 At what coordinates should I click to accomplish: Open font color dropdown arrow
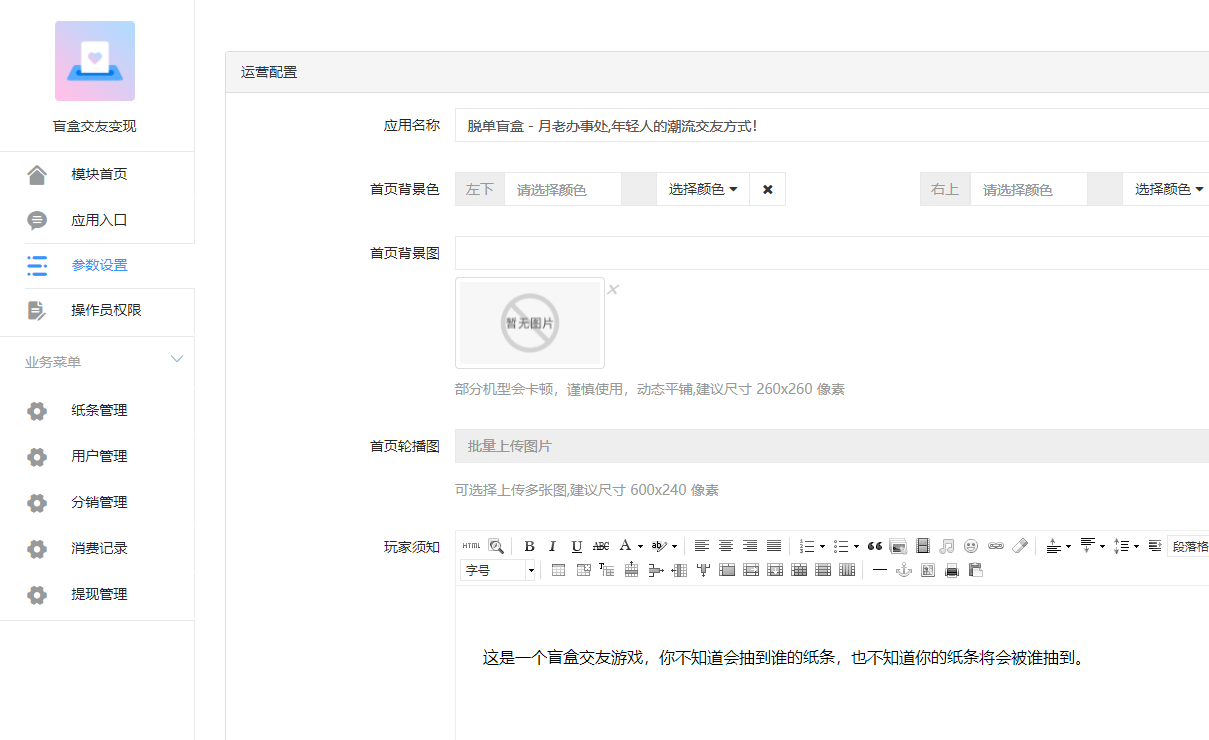point(640,547)
